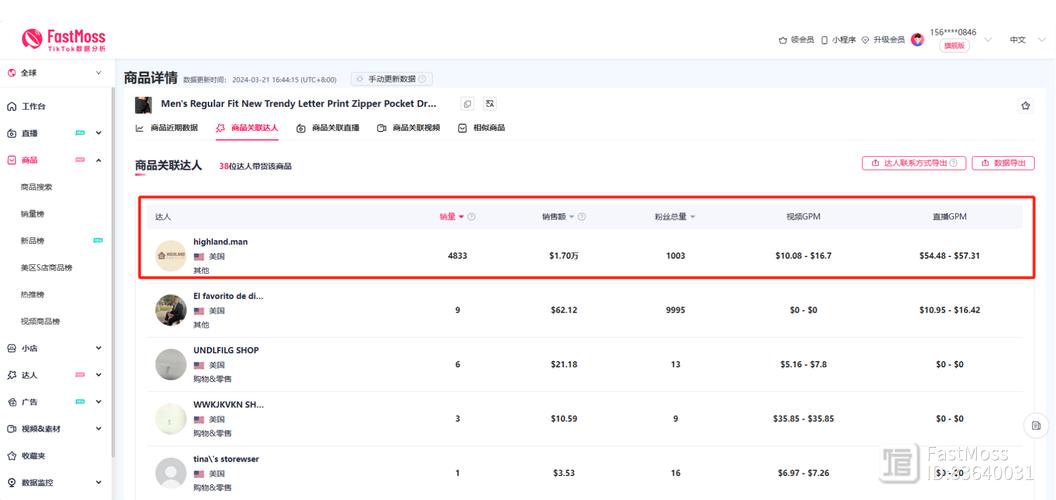Click the 直播GPM column header
Viewport: 1056px width, 500px height.
click(x=950, y=217)
